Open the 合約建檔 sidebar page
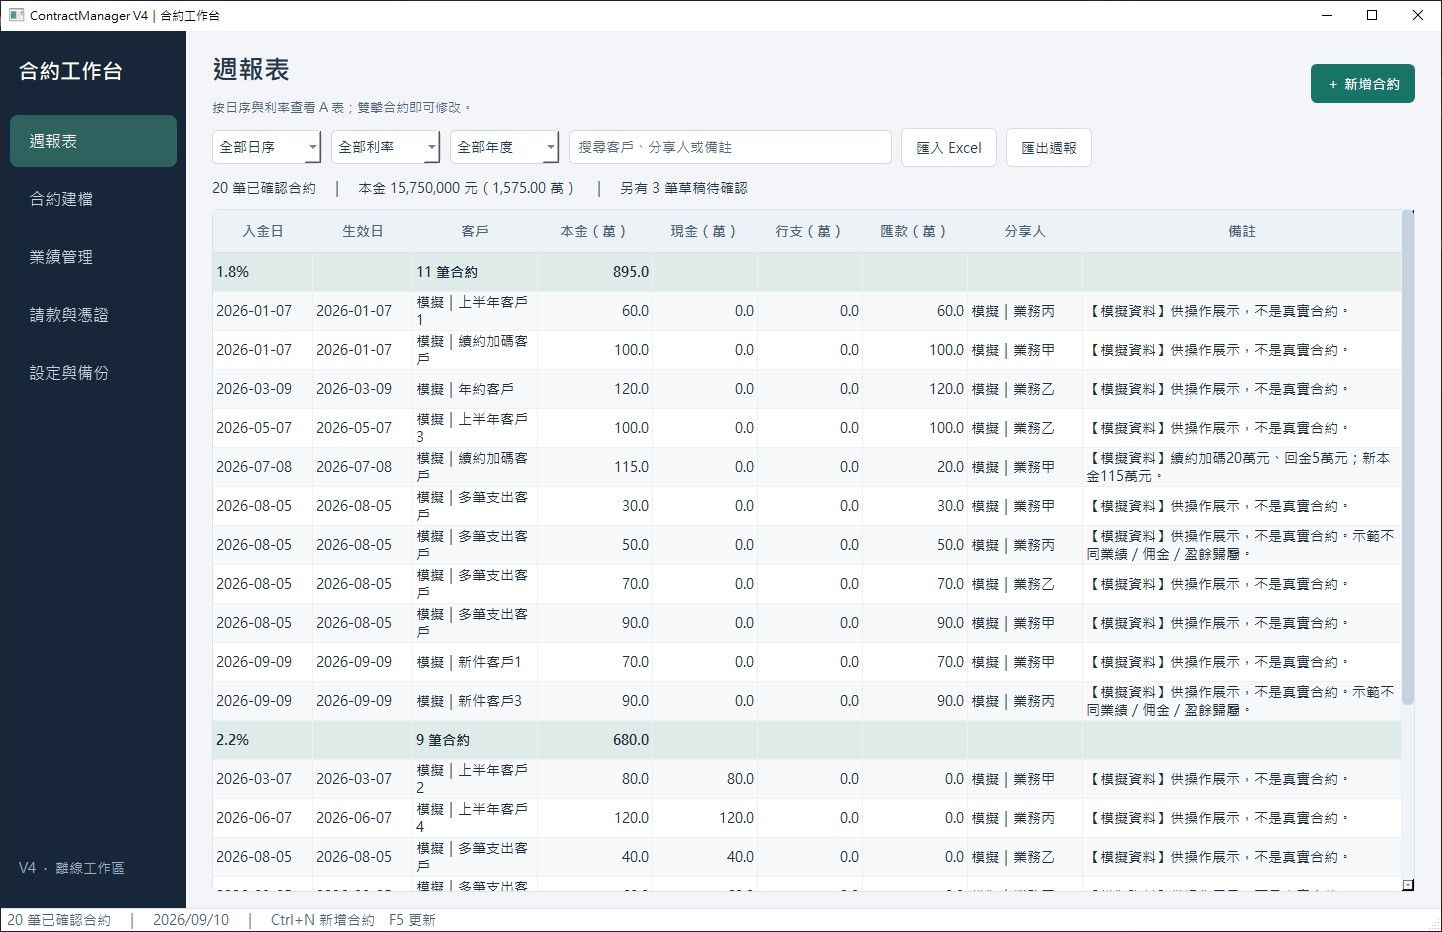This screenshot has height=932, width=1442. coord(93,199)
